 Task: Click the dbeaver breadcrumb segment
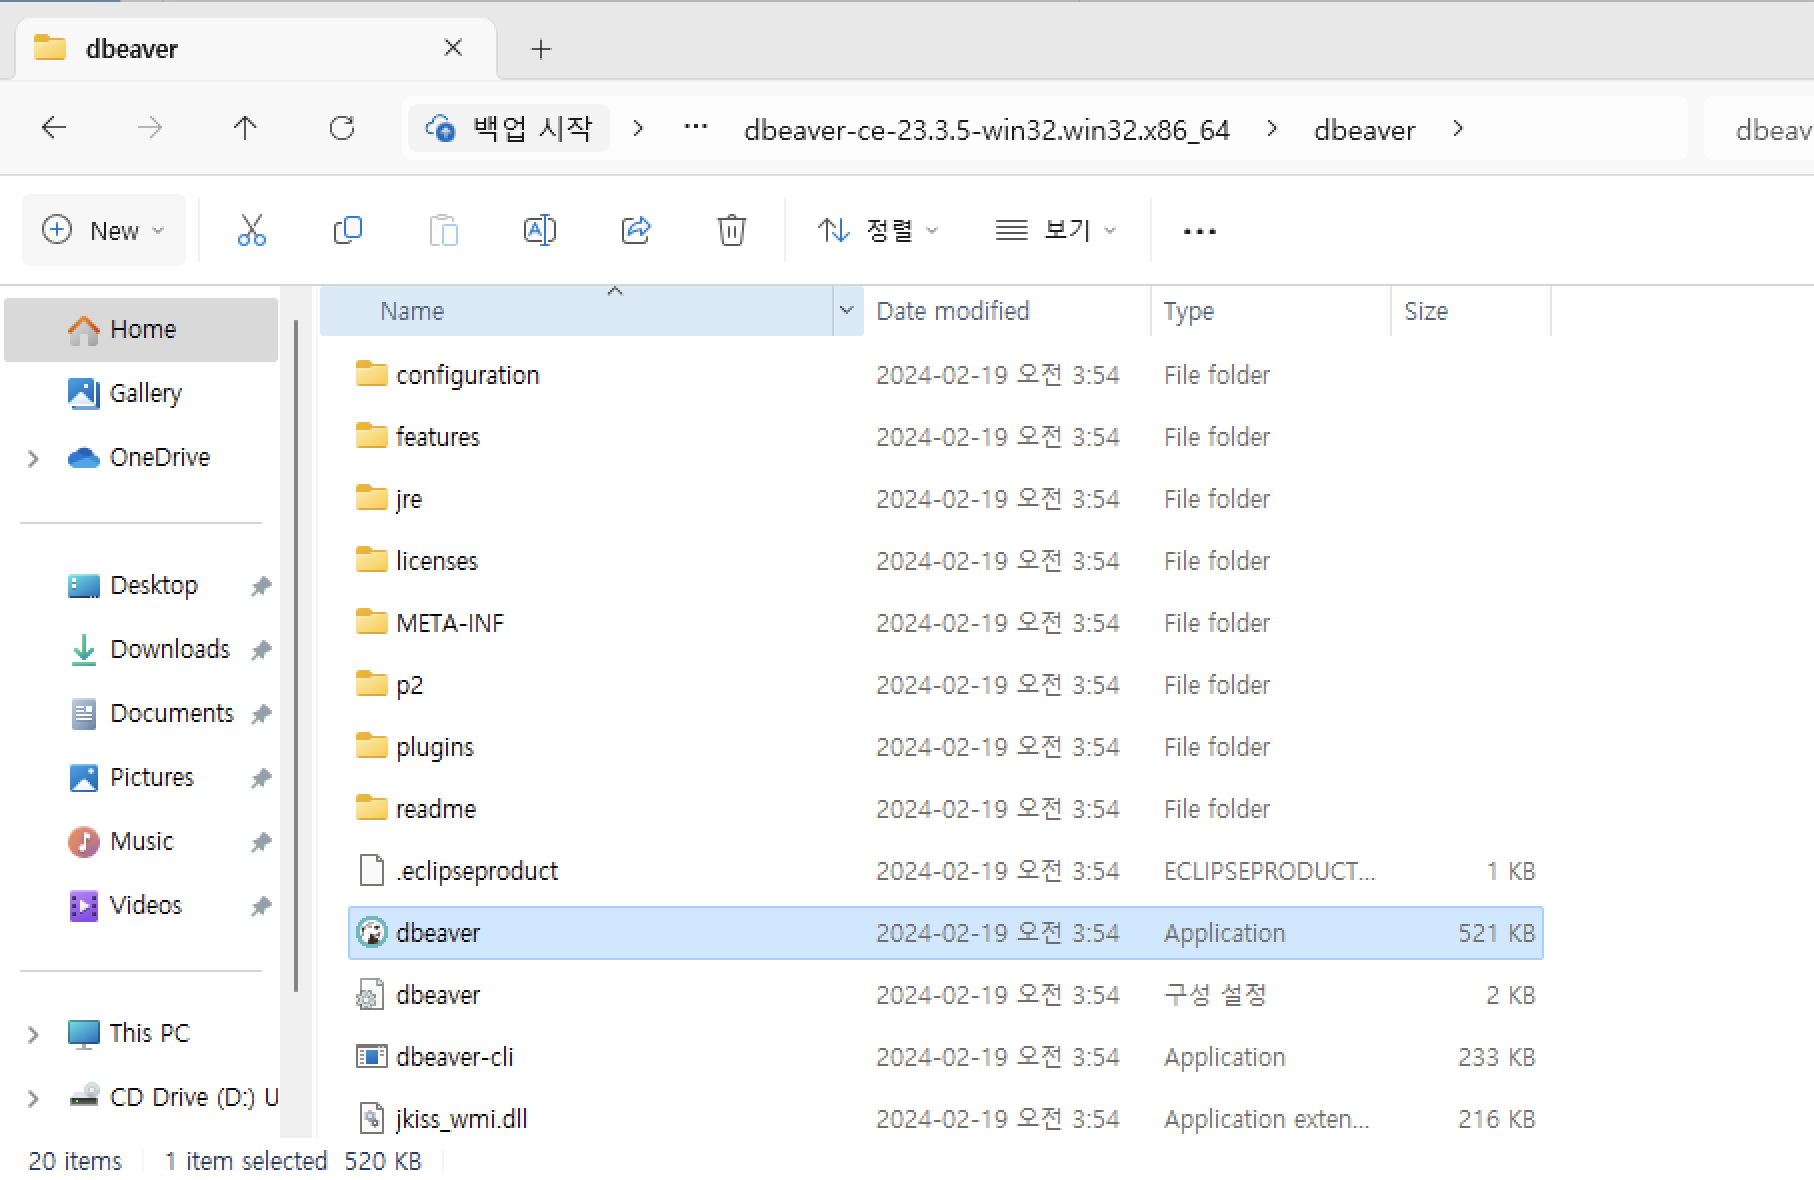1364,130
